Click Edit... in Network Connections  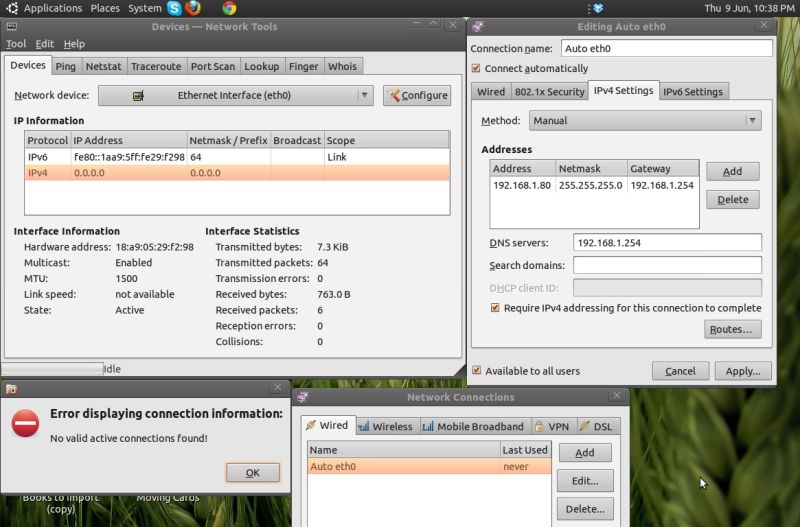point(585,481)
